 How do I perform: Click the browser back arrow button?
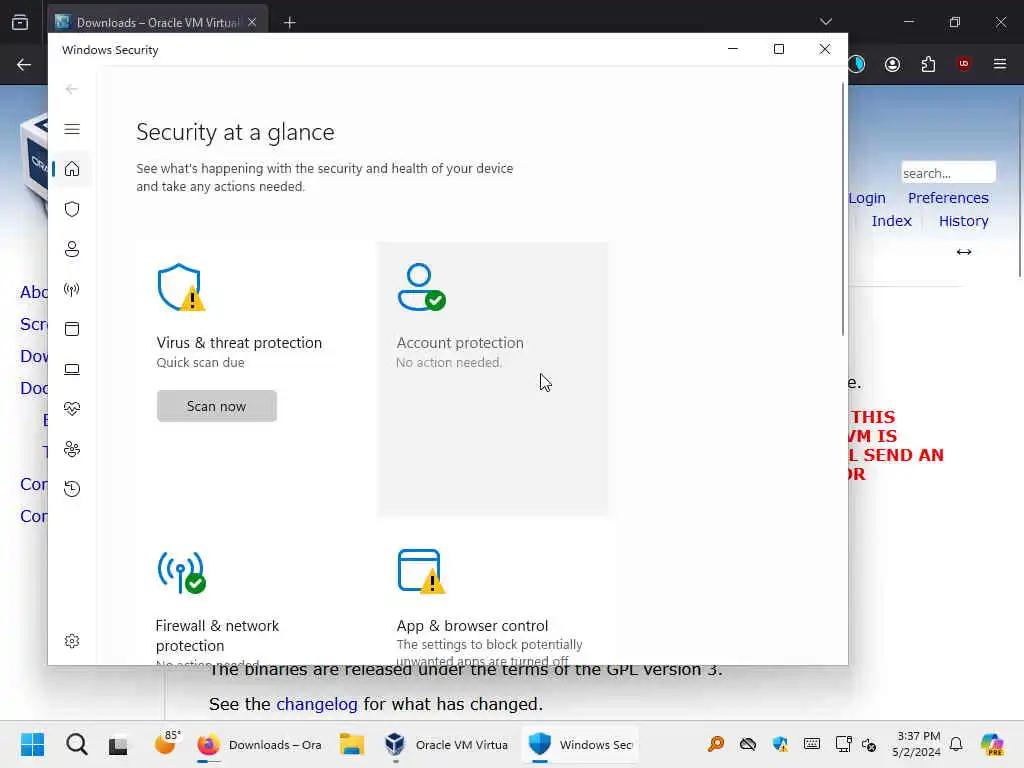pyautogui.click(x=24, y=64)
